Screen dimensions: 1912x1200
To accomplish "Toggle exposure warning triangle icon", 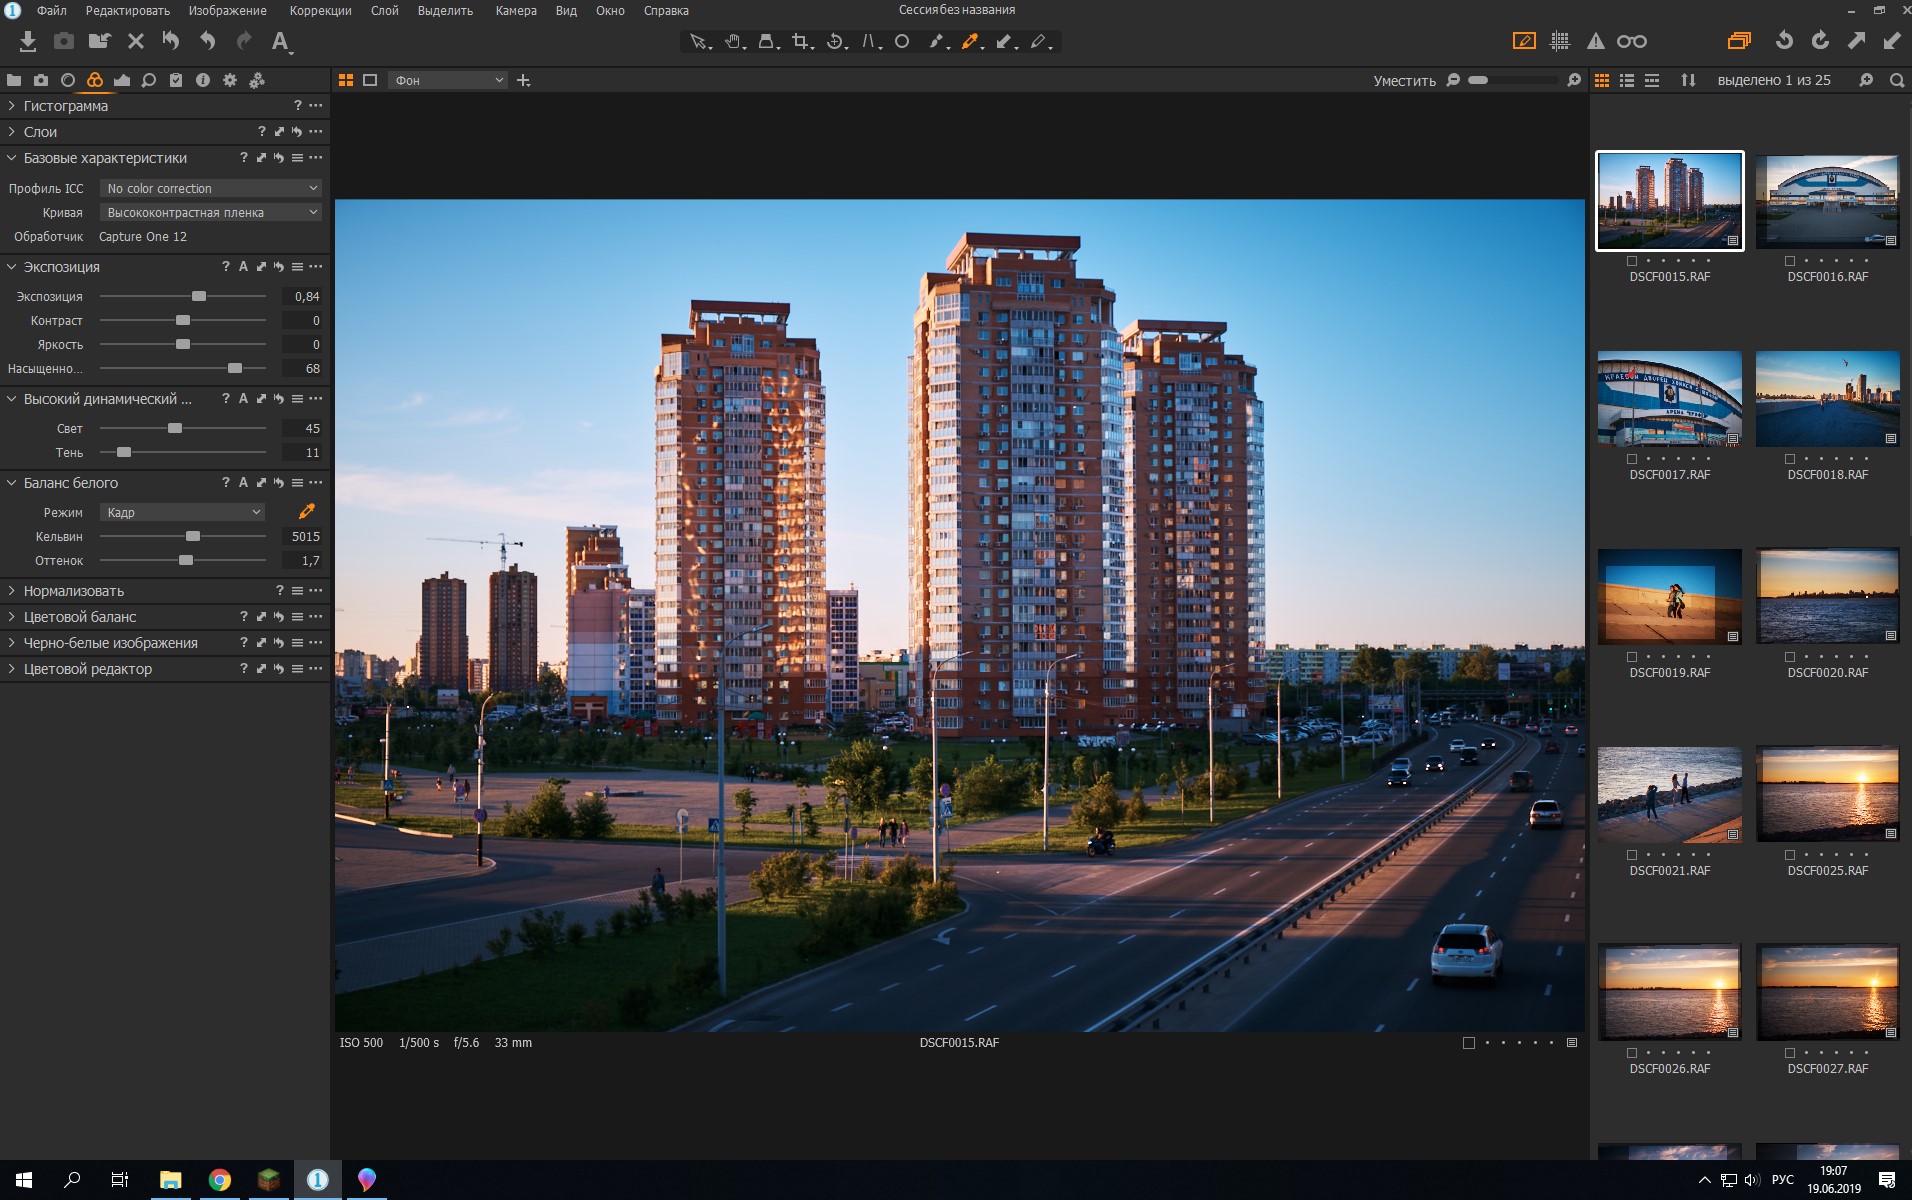I will click(1595, 41).
